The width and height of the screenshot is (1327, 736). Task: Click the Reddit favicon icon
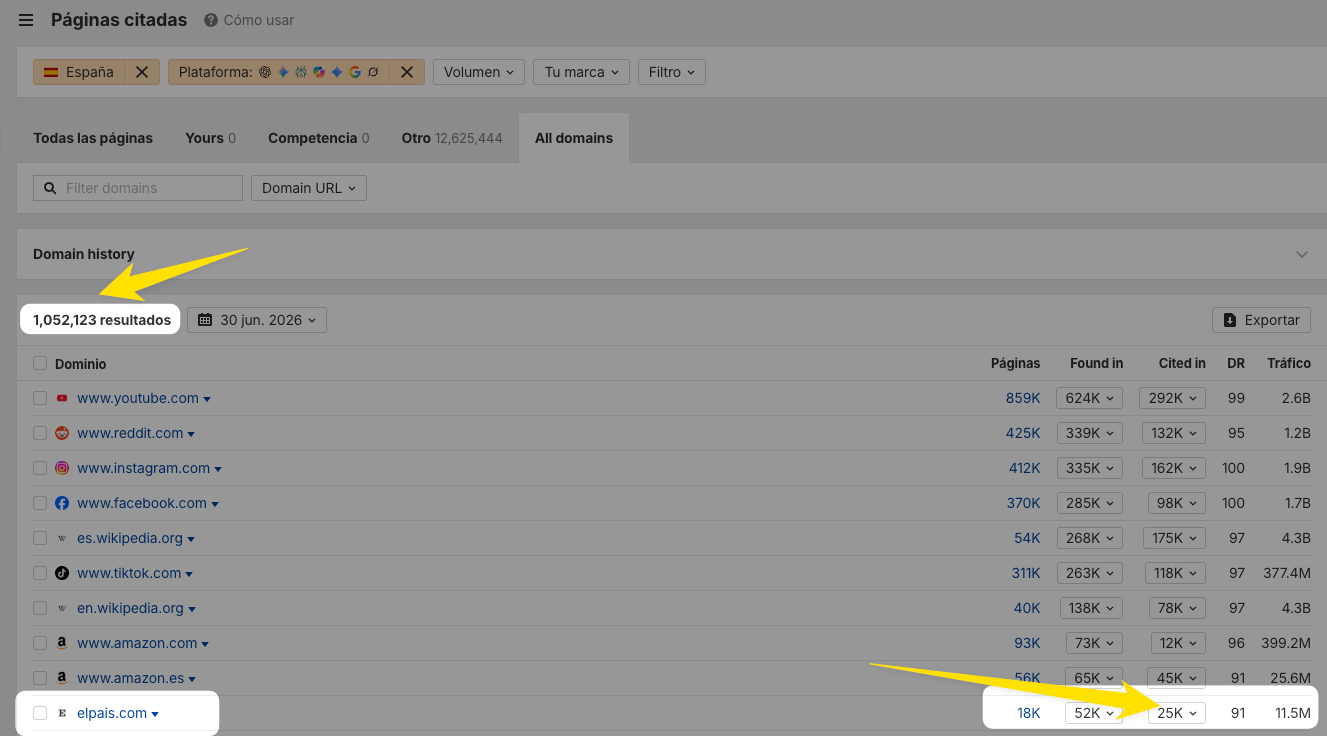click(x=62, y=433)
